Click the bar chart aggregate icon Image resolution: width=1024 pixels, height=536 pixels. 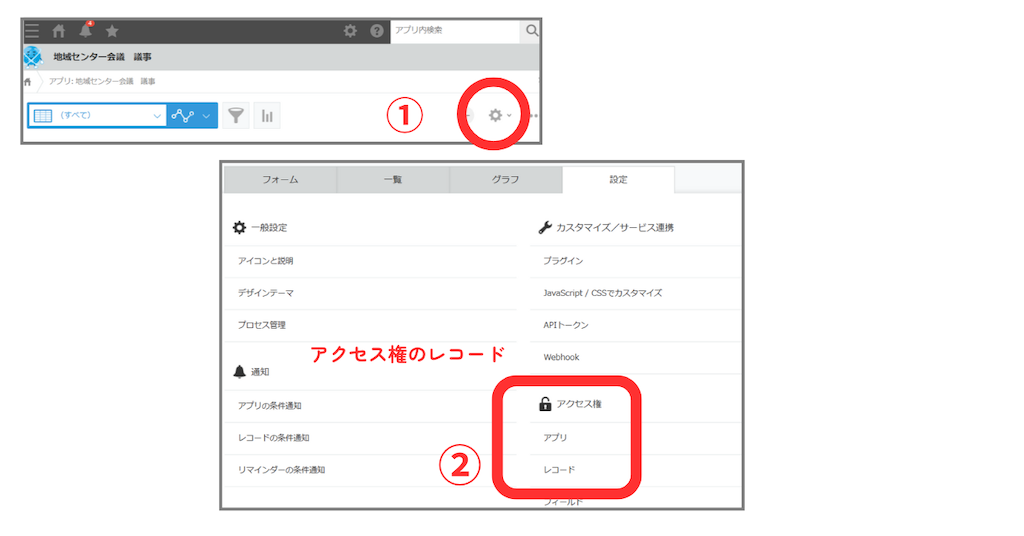coord(267,116)
